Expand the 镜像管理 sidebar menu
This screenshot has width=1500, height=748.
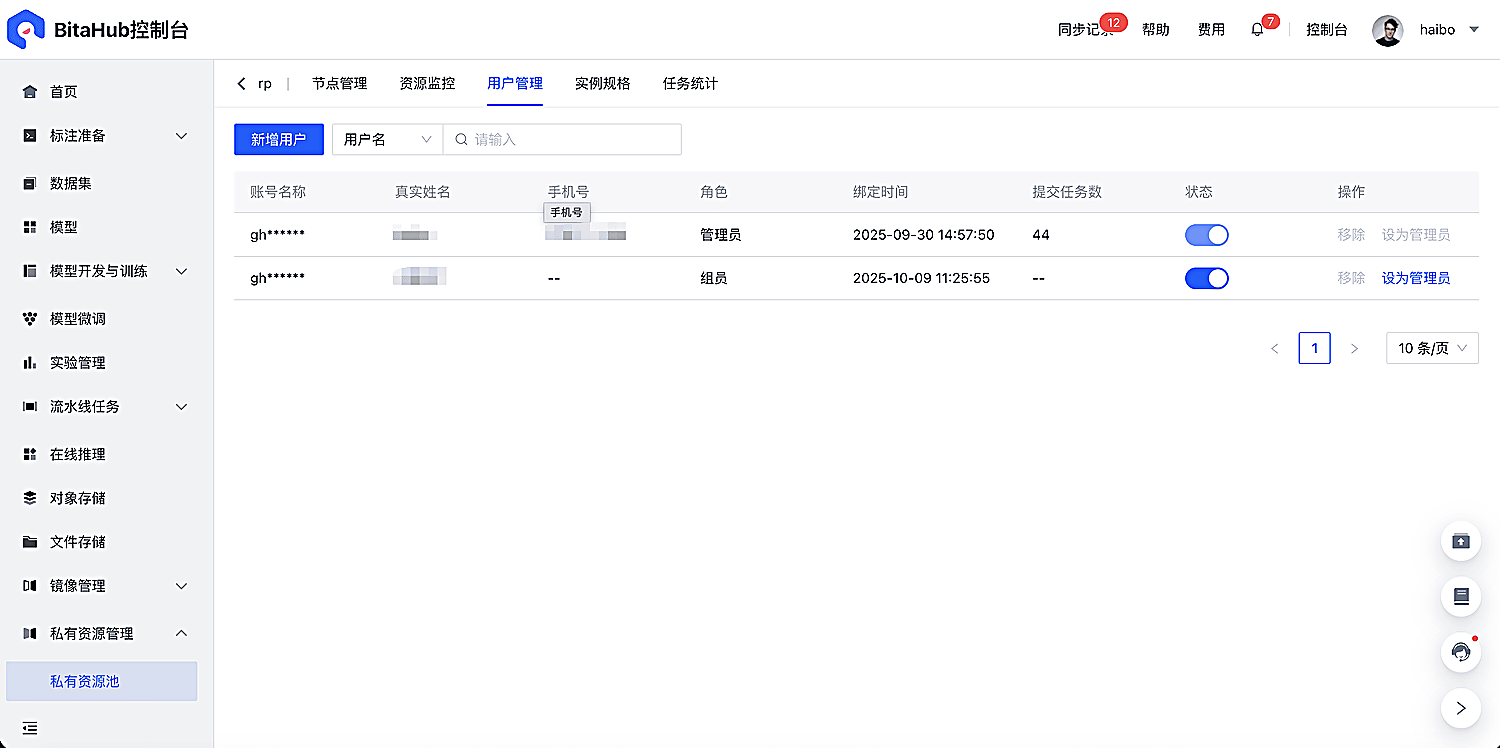pos(181,586)
